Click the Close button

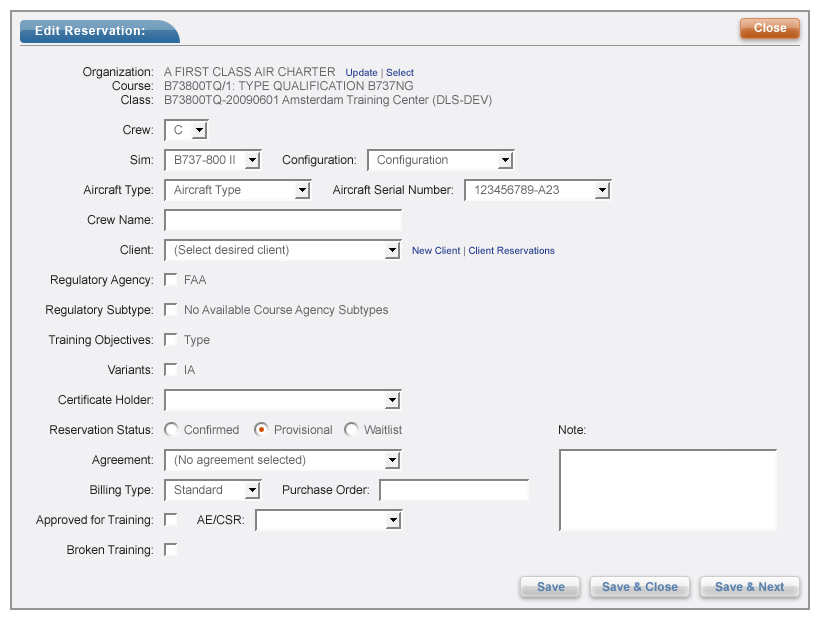769,28
